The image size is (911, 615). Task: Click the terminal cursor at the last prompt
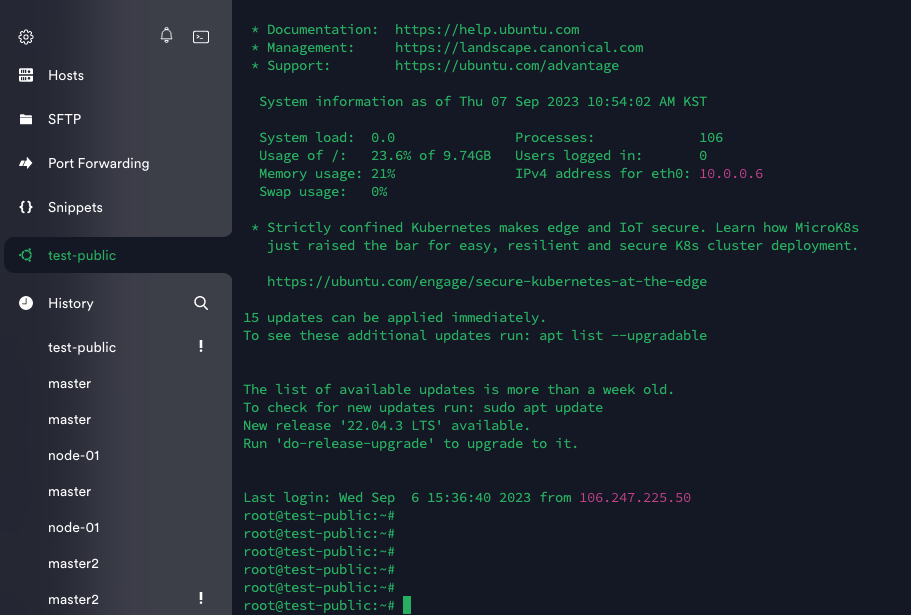(x=407, y=605)
